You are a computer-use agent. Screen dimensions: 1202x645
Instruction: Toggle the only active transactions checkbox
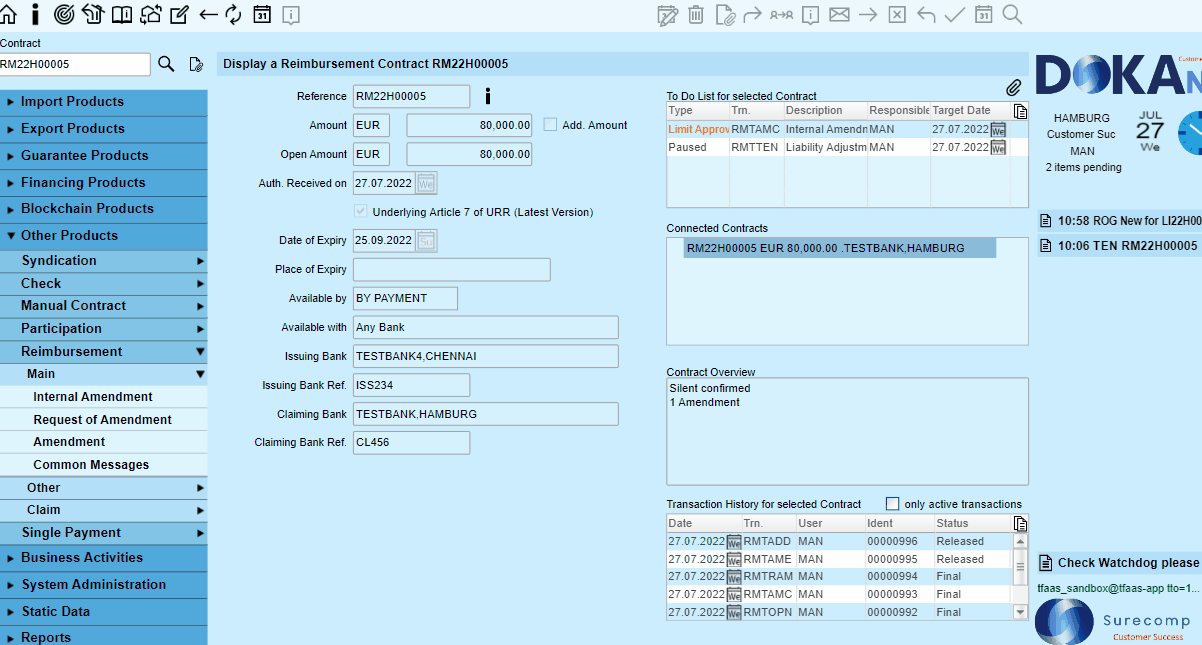coord(893,504)
